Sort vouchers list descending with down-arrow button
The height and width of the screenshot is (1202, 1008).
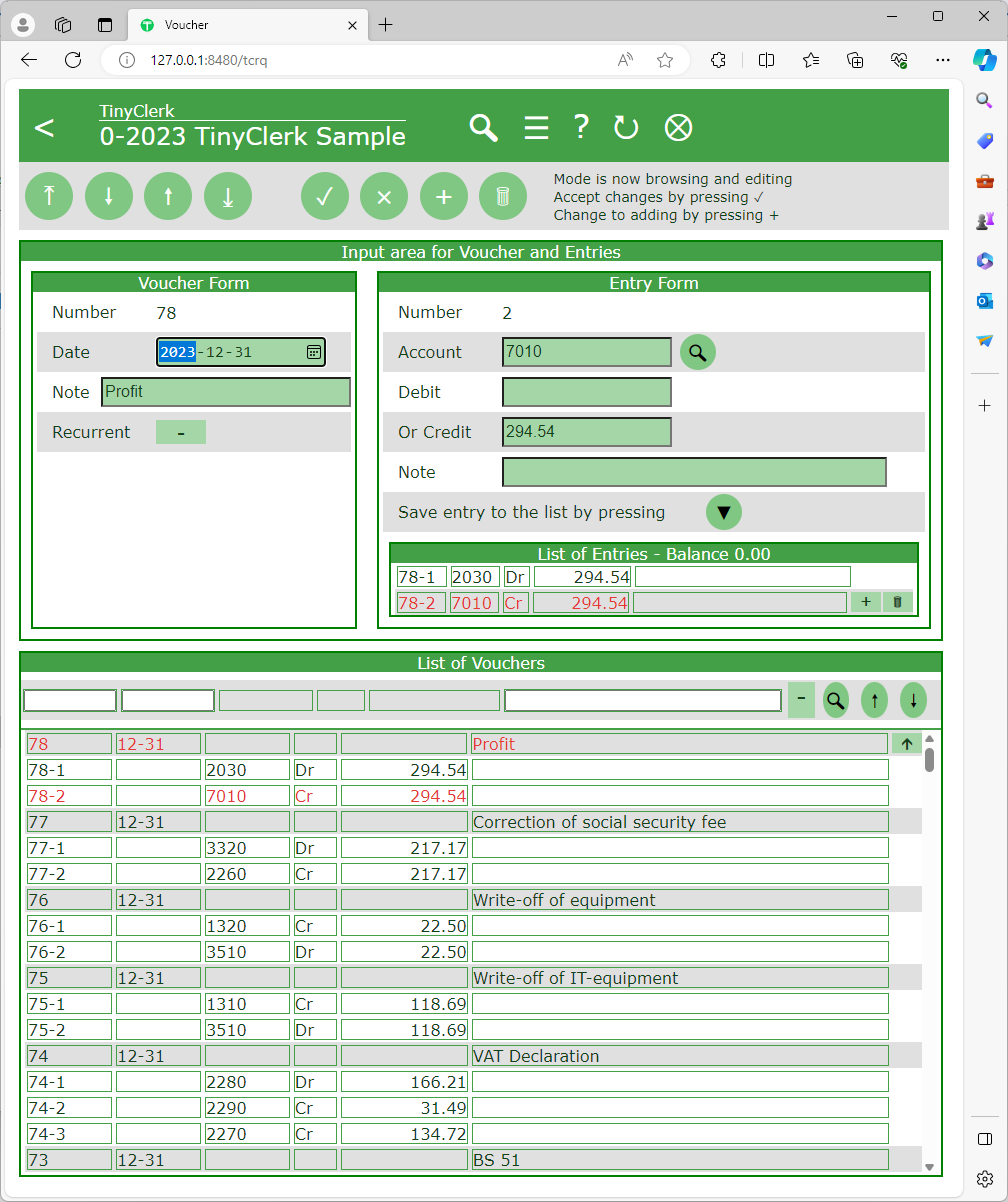pos(913,700)
